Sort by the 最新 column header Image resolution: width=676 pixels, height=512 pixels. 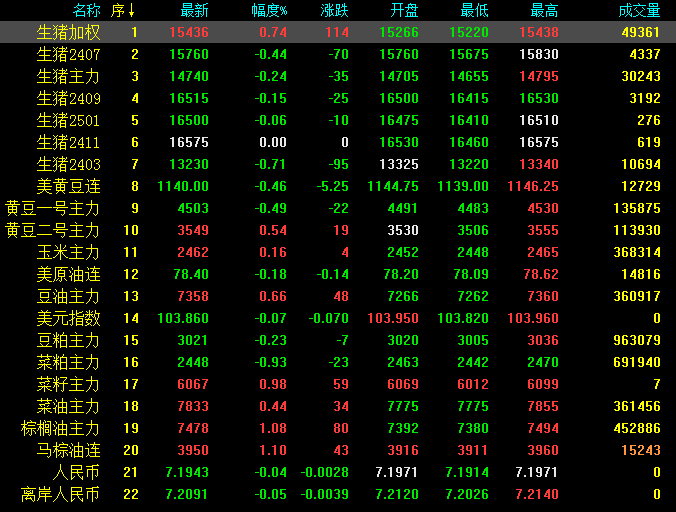tap(194, 10)
